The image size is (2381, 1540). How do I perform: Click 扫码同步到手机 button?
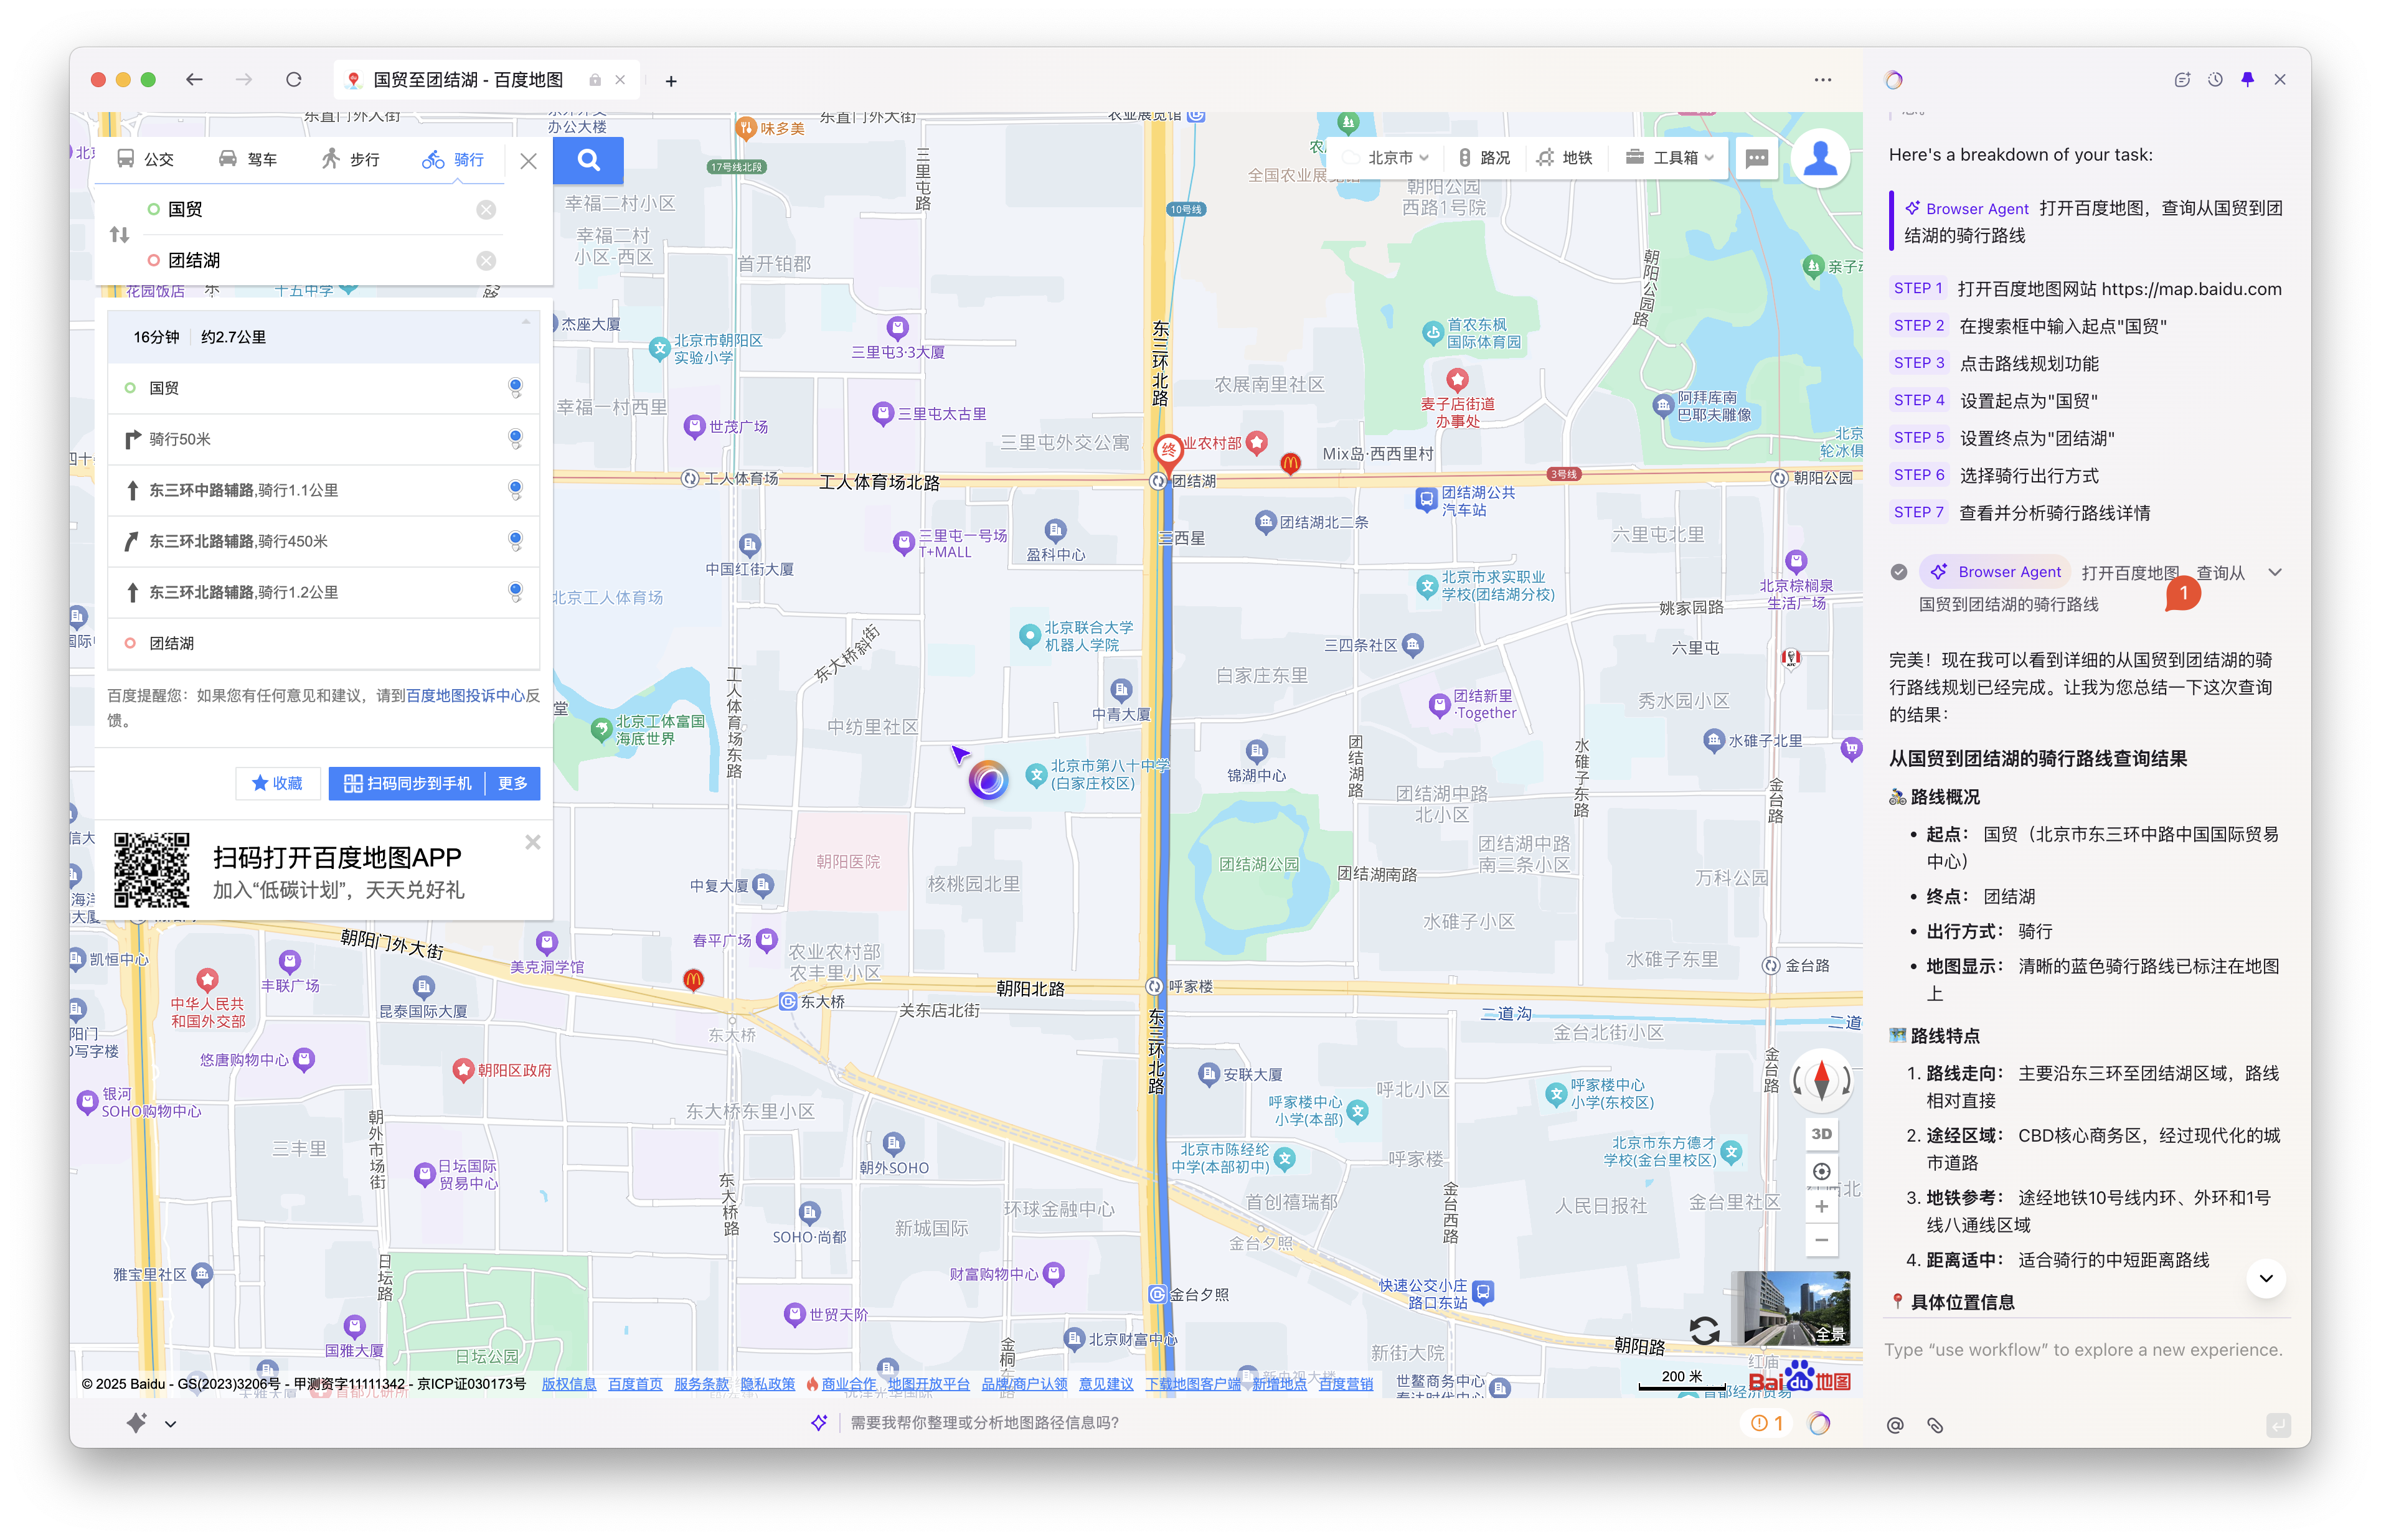pyautogui.click(x=407, y=784)
